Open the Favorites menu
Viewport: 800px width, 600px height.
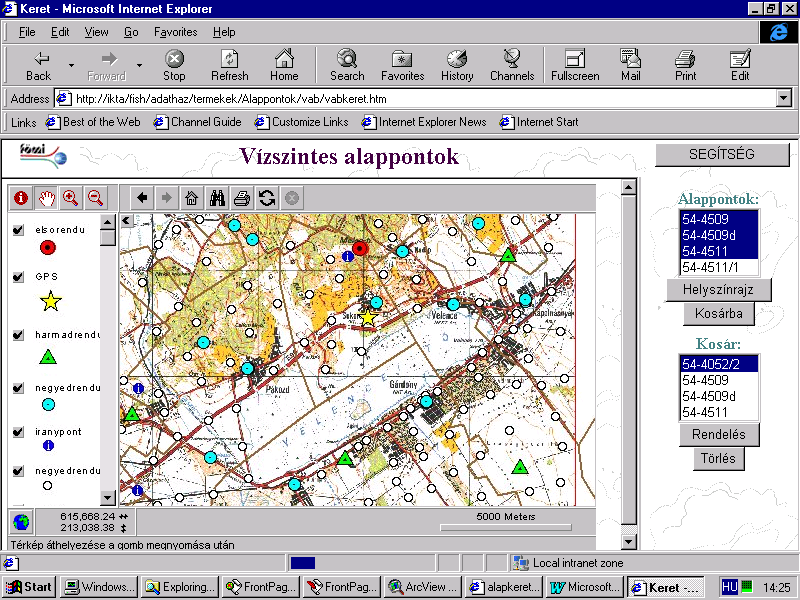coord(175,32)
